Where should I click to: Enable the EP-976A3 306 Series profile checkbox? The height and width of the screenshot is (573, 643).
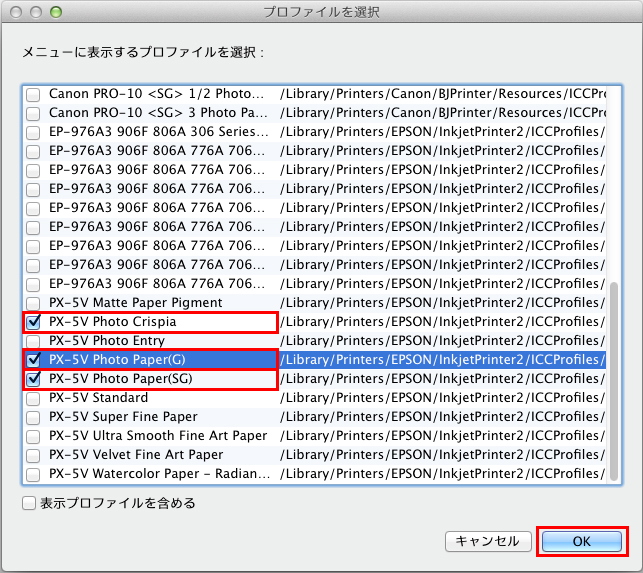point(33,132)
